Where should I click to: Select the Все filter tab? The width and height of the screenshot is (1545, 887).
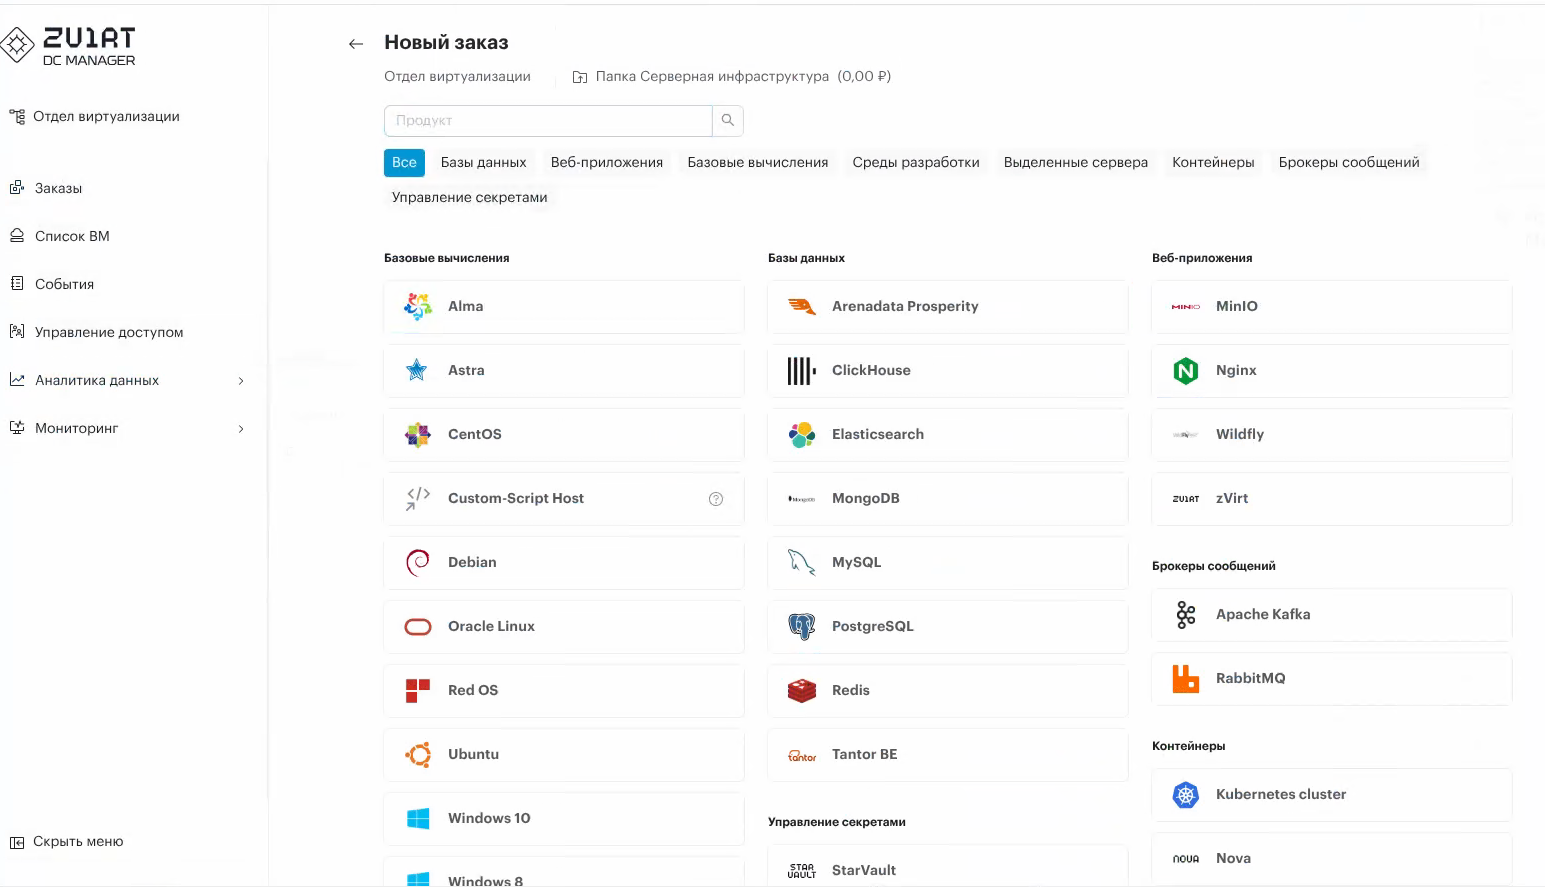[x=404, y=163]
